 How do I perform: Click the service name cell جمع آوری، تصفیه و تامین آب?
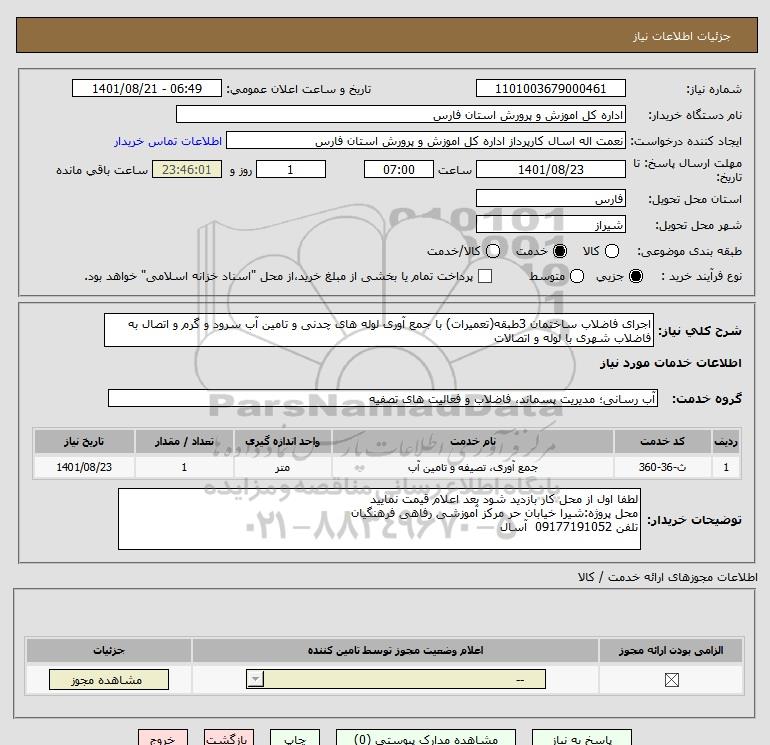pos(472,467)
